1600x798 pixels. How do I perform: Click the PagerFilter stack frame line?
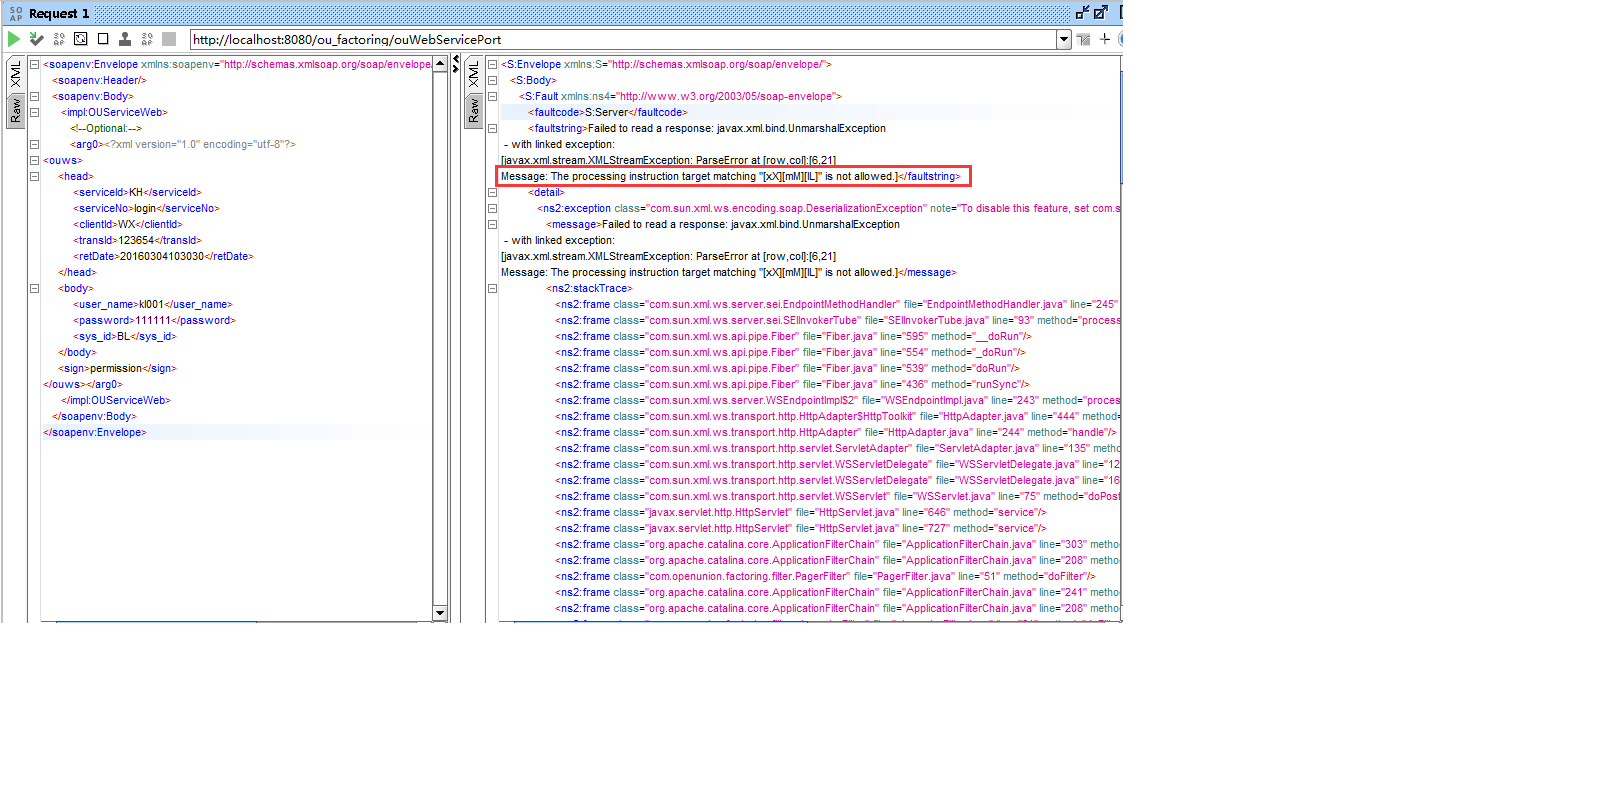pyautogui.click(x=825, y=576)
